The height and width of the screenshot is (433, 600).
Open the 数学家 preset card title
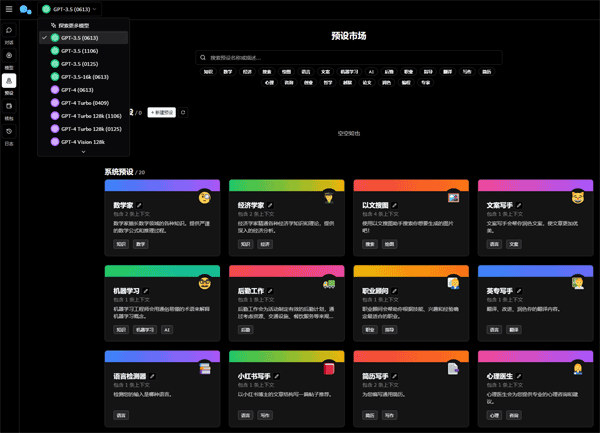click(x=123, y=205)
